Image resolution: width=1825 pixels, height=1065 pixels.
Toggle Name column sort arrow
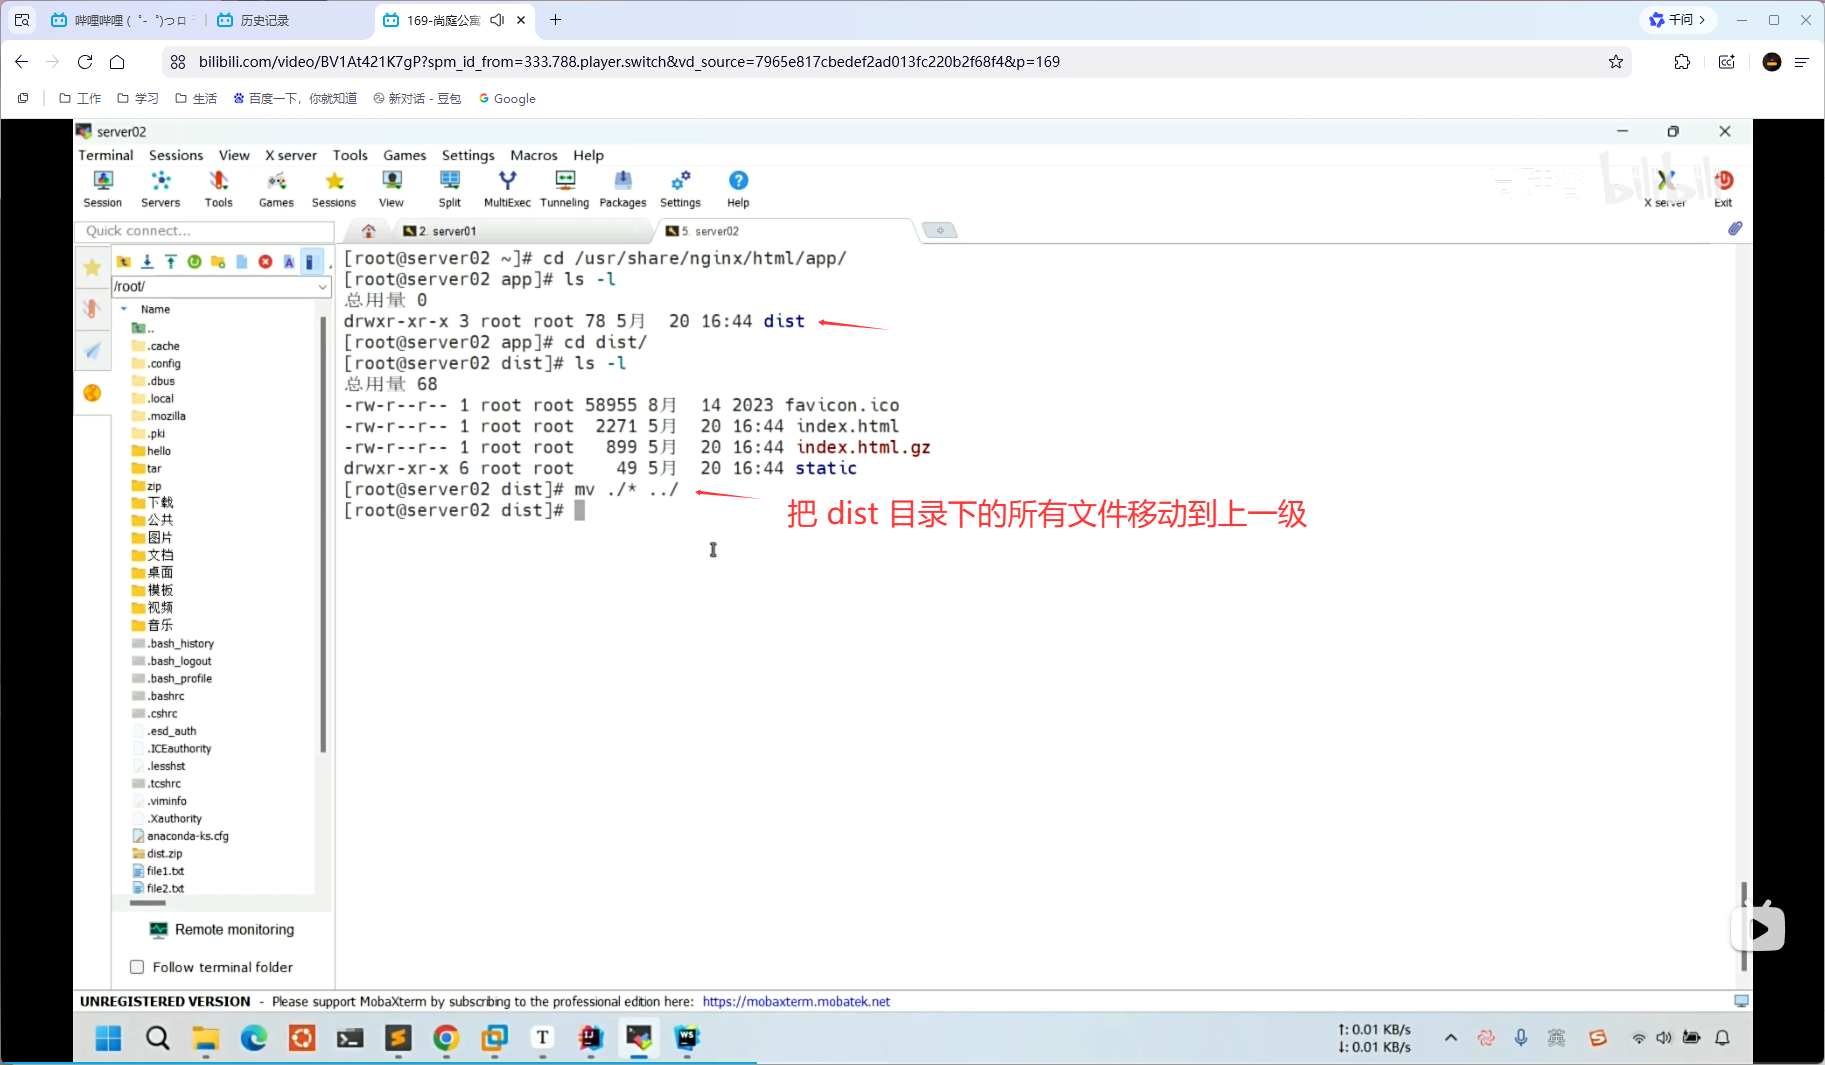pos(124,309)
